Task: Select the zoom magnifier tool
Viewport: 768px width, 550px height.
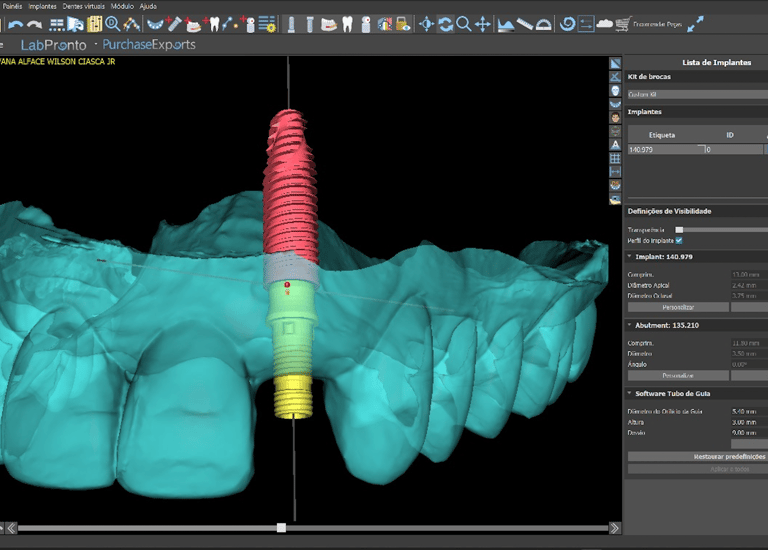Action: pos(464,23)
